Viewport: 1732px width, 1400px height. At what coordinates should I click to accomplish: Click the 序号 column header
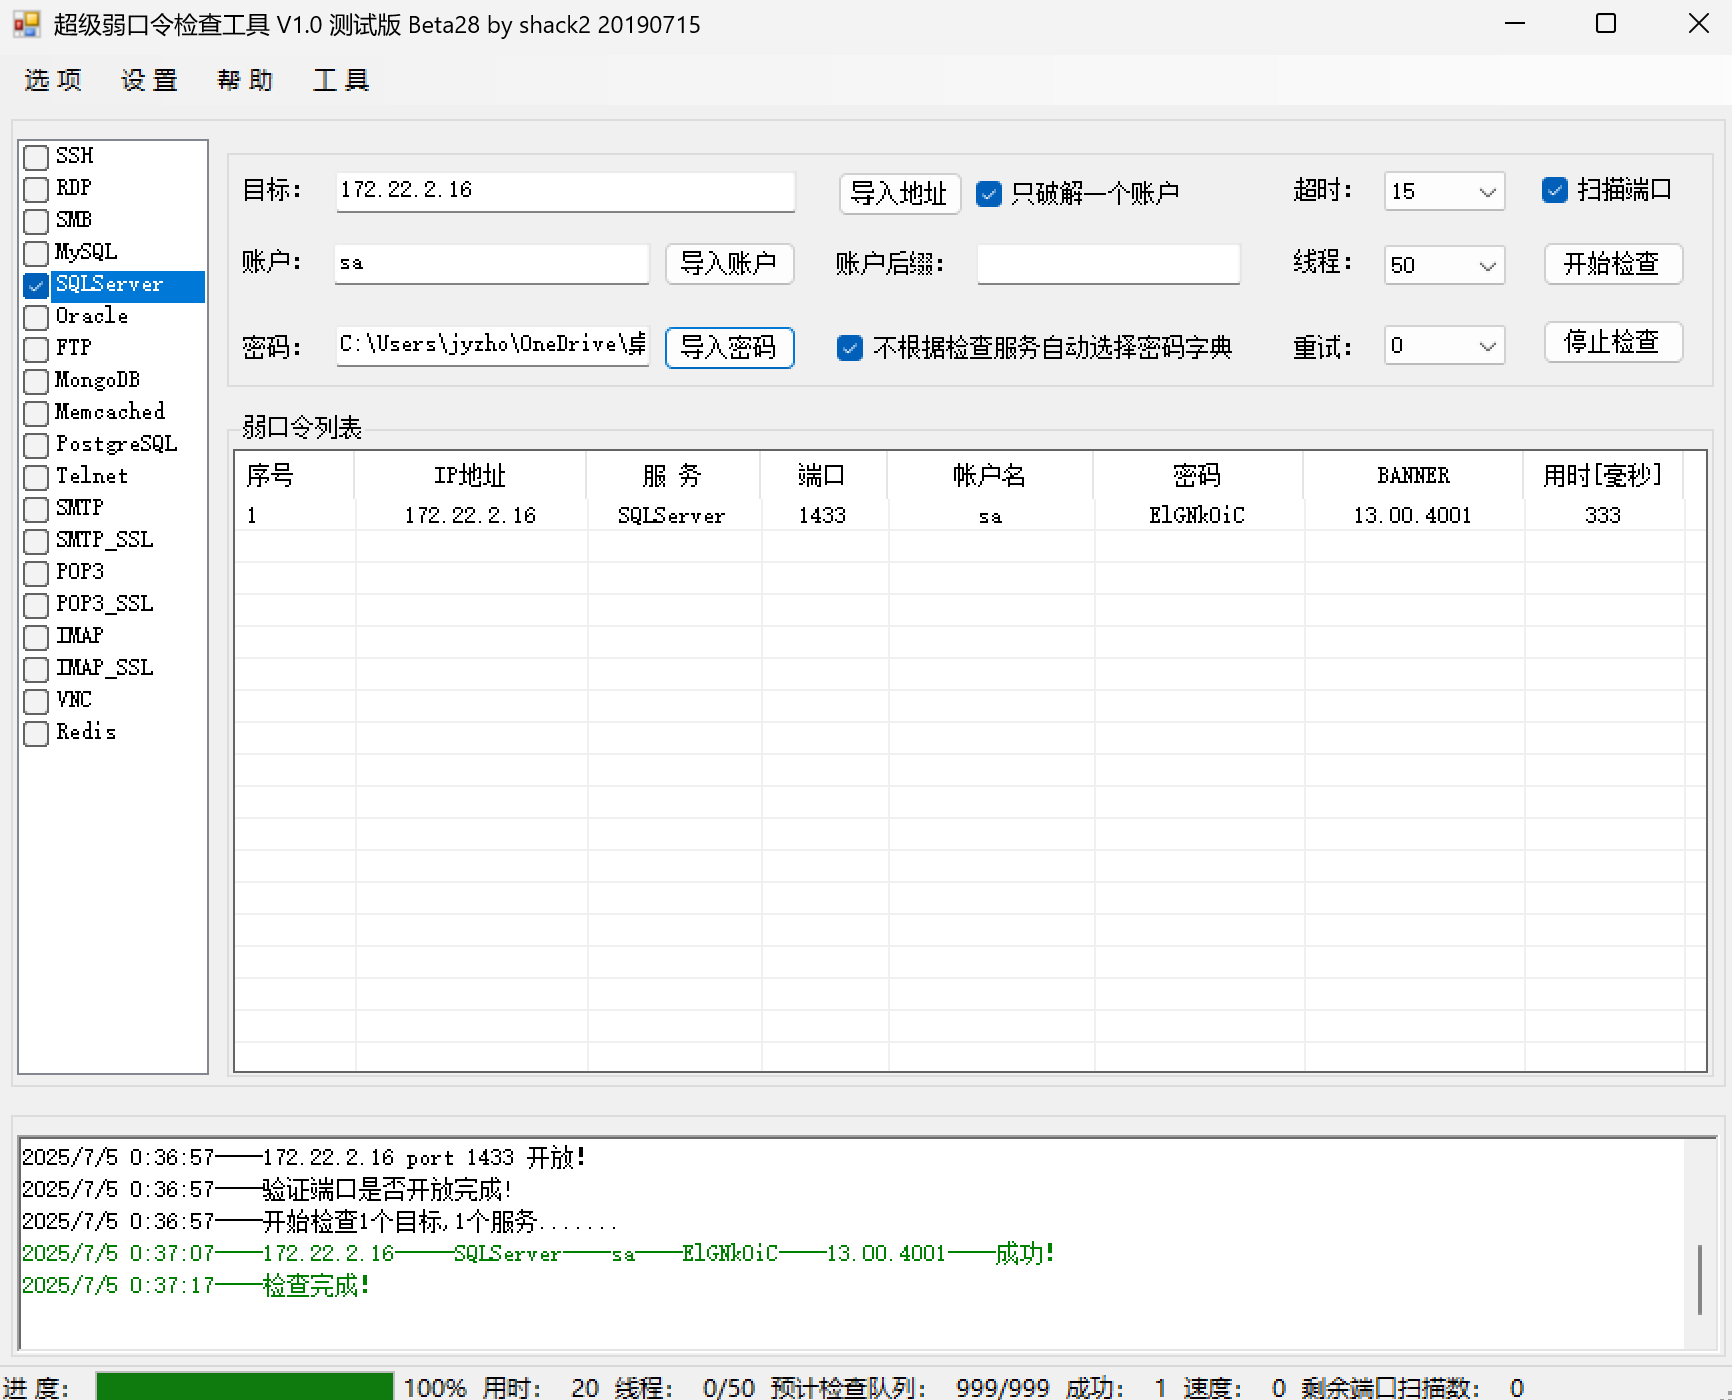[x=294, y=475]
